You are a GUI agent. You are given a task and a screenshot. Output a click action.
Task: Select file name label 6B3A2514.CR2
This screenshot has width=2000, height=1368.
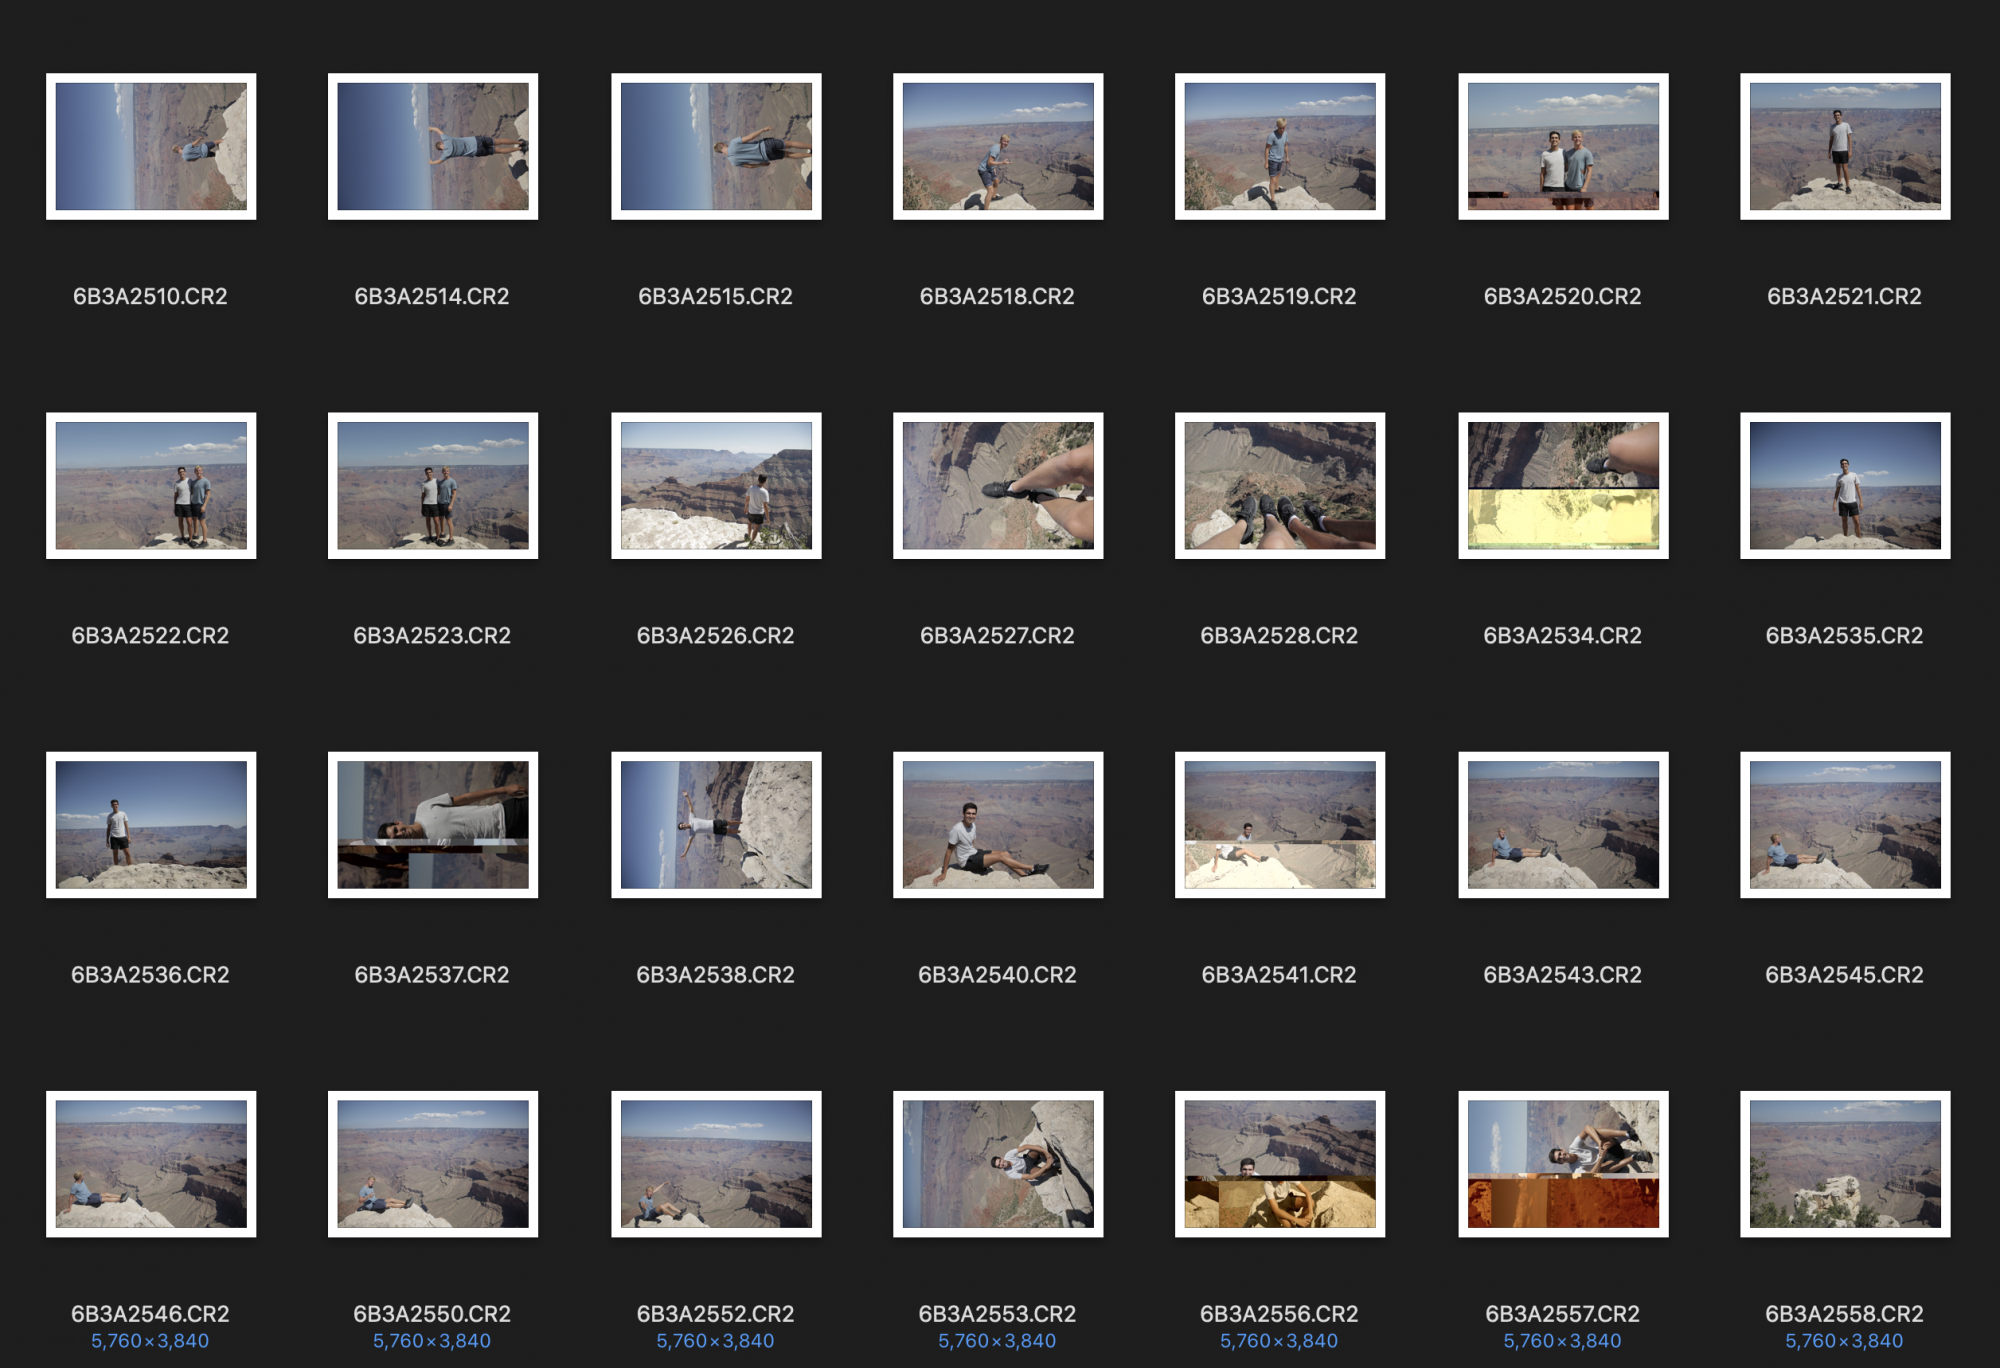[432, 296]
